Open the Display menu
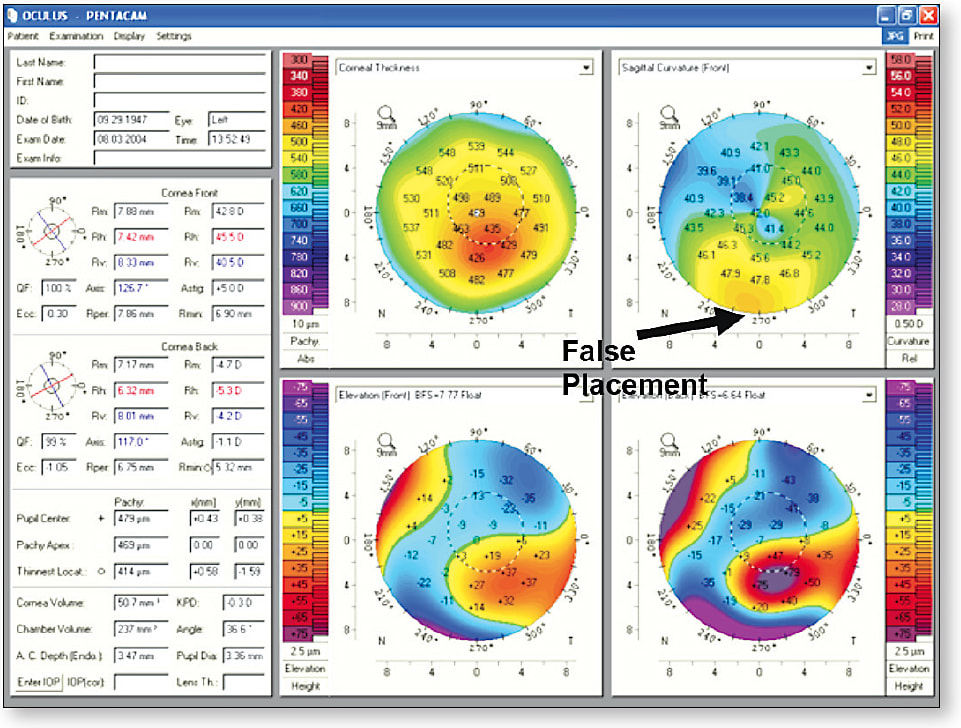 (x=130, y=34)
